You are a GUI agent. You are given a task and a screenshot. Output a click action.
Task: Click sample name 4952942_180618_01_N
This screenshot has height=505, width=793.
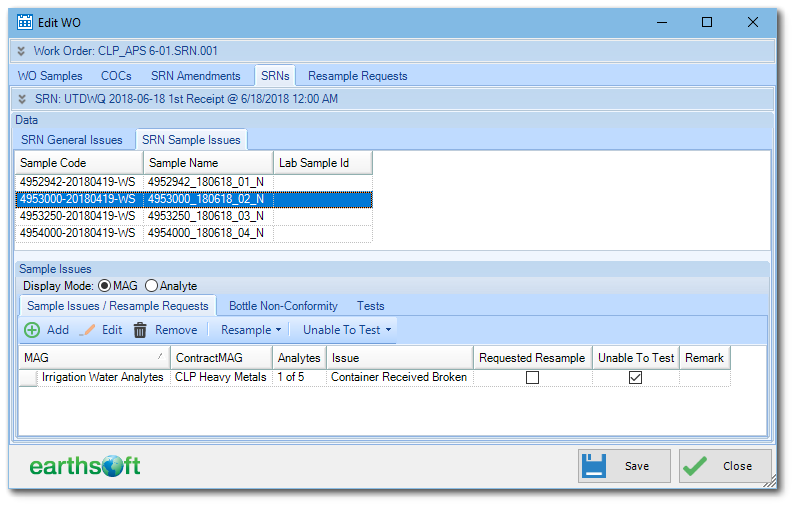pyautogui.click(x=206, y=182)
